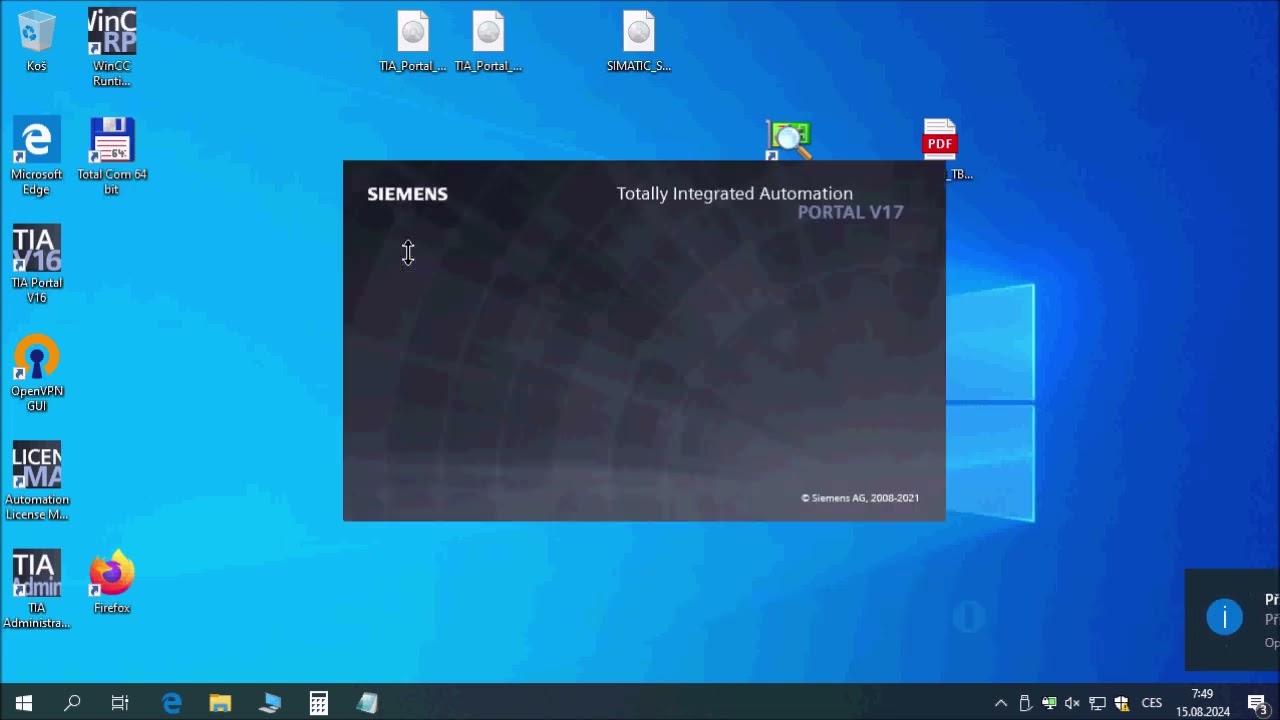Open File Explorer from the taskbar

[x=220, y=703]
